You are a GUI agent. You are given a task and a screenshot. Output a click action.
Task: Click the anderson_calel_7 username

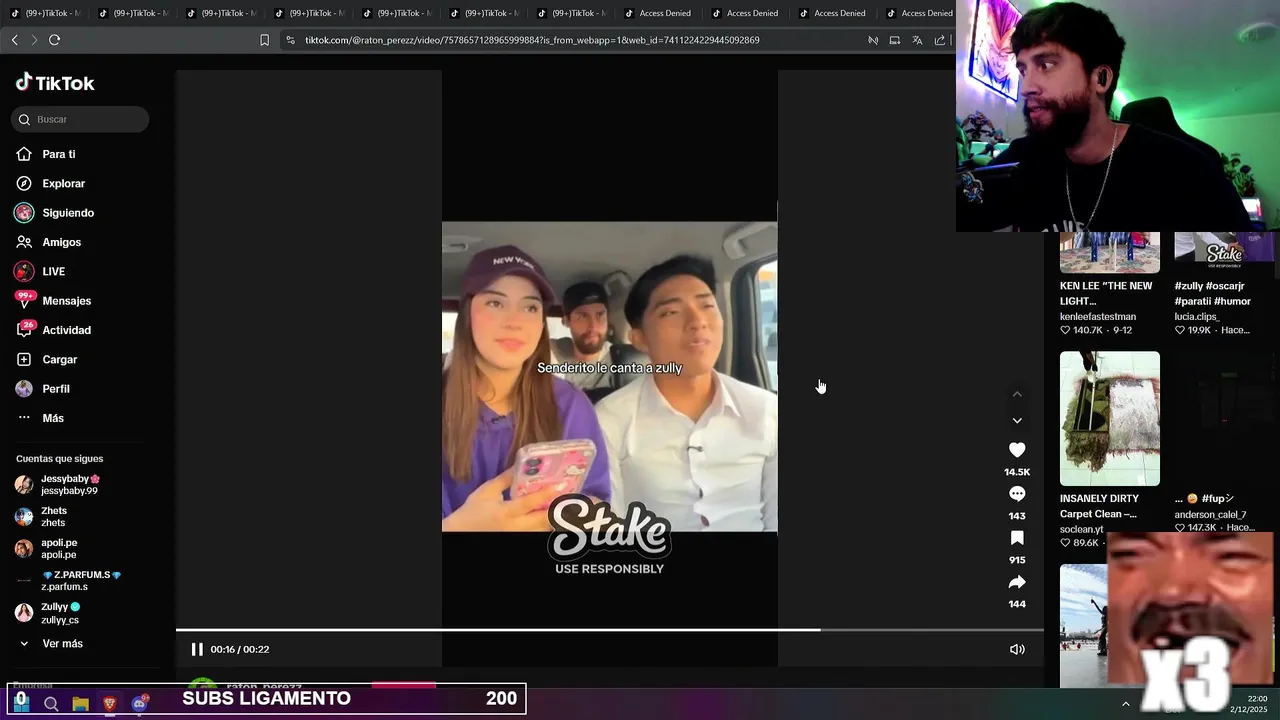pos(1210,515)
